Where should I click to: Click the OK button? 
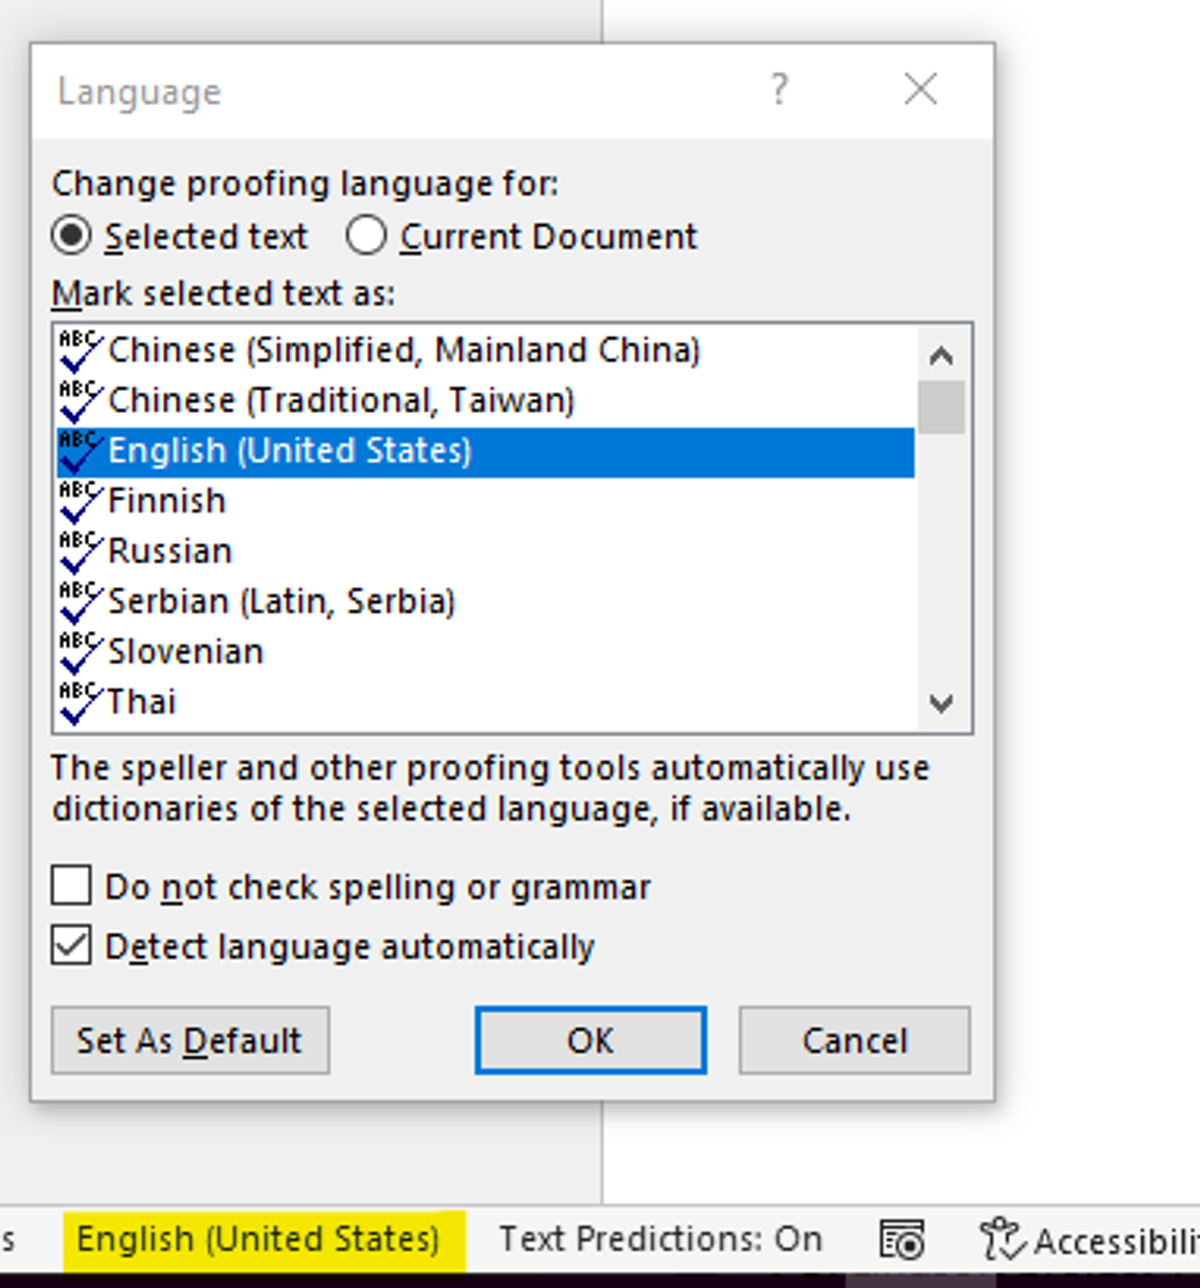pyautogui.click(x=591, y=1040)
